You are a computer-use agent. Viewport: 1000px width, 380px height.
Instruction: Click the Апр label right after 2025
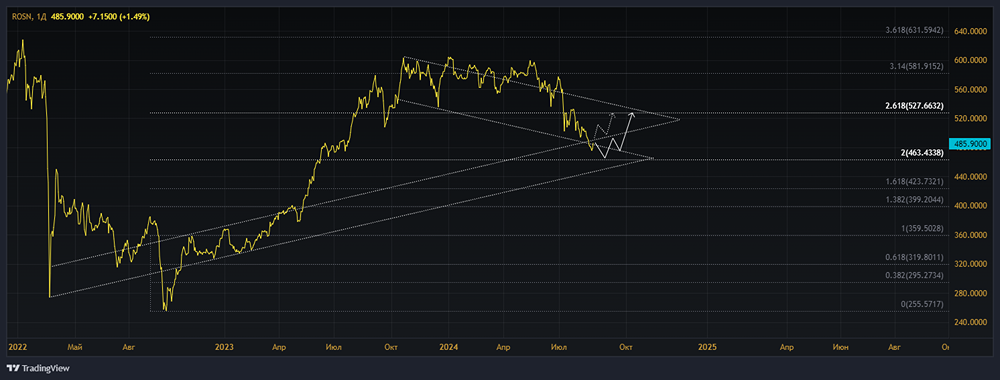pos(786,347)
